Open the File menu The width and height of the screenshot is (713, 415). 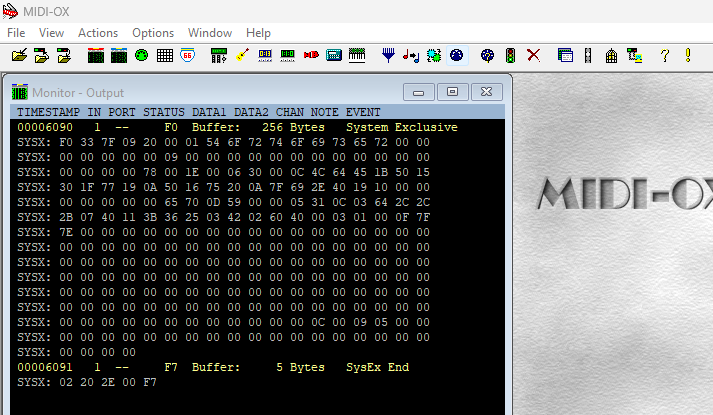coord(16,33)
